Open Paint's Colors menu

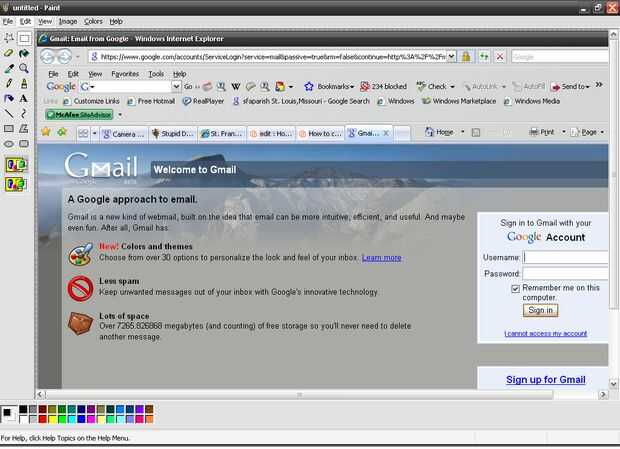coord(93,21)
